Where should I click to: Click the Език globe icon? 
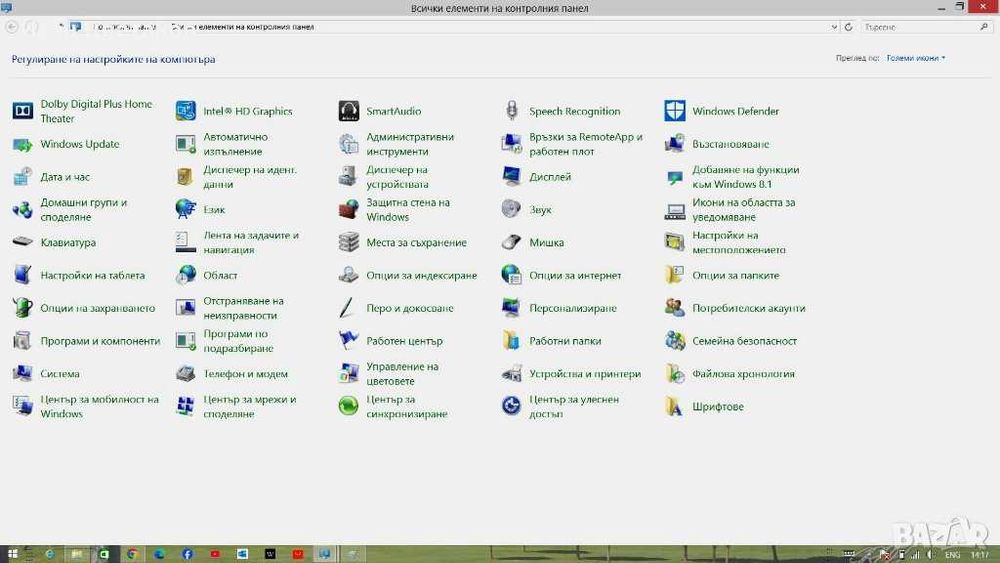point(186,209)
